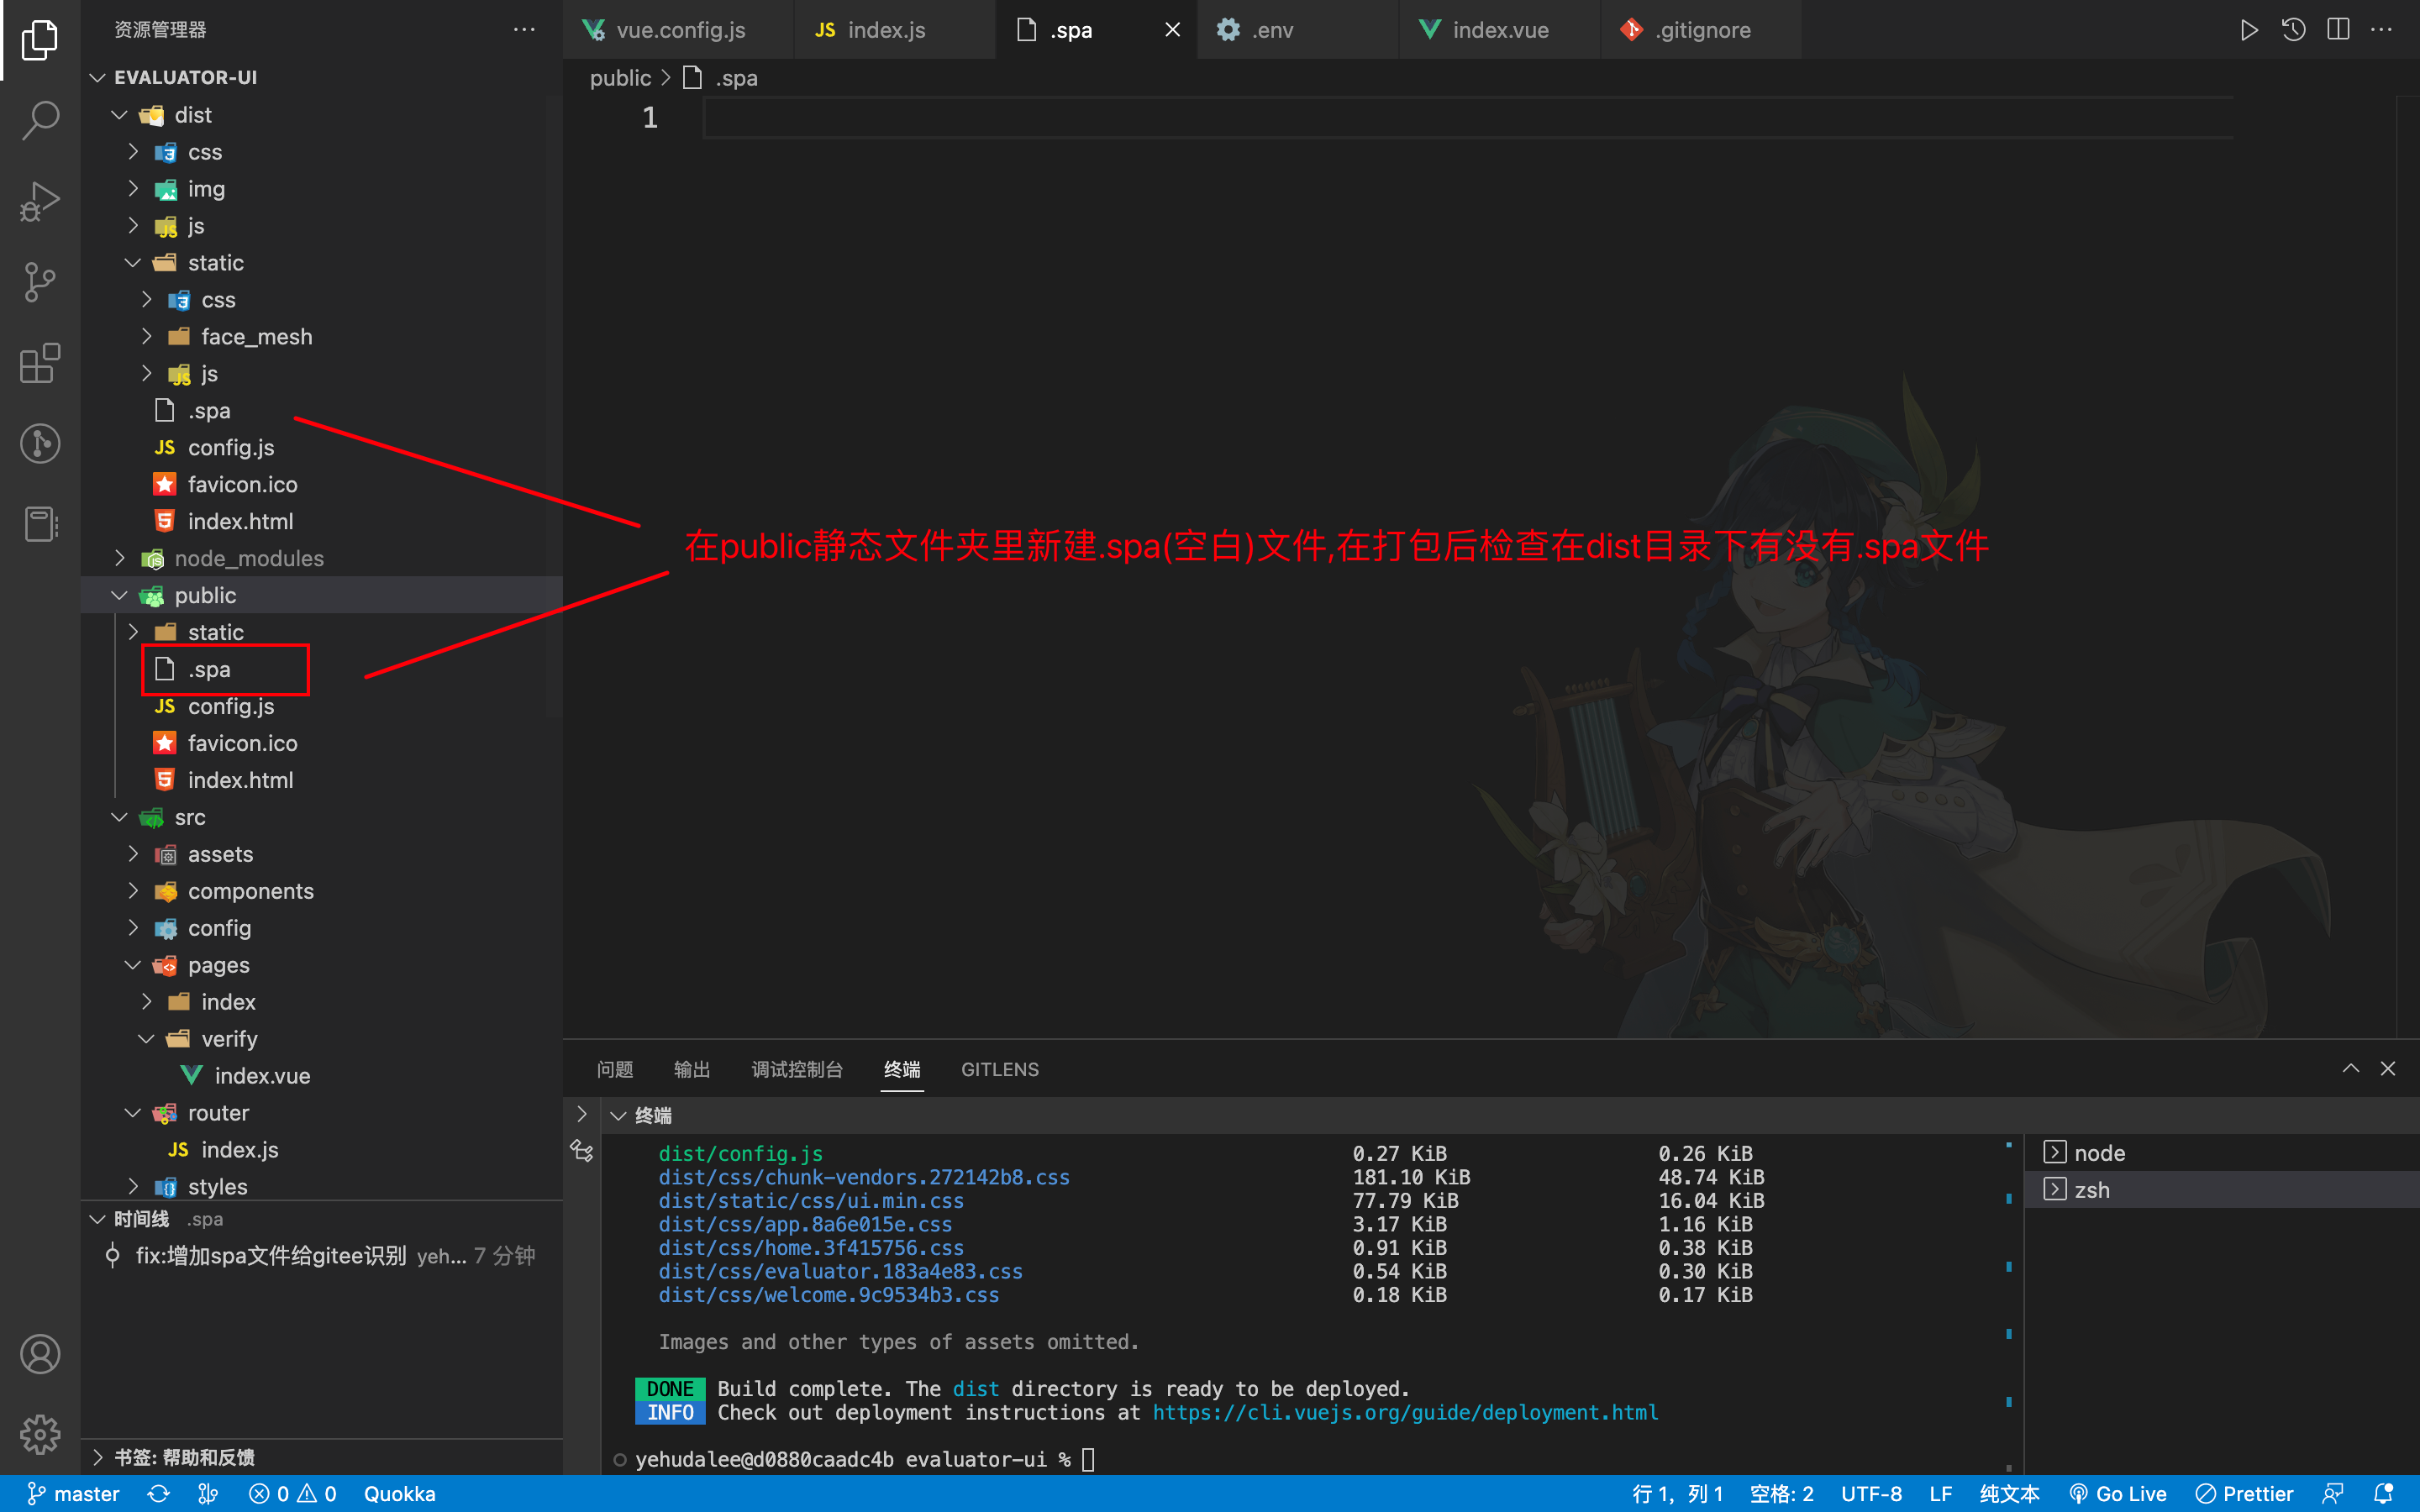Open Run and Debug view
The height and width of the screenshot is (1512, 2420).
pos(40,201)
